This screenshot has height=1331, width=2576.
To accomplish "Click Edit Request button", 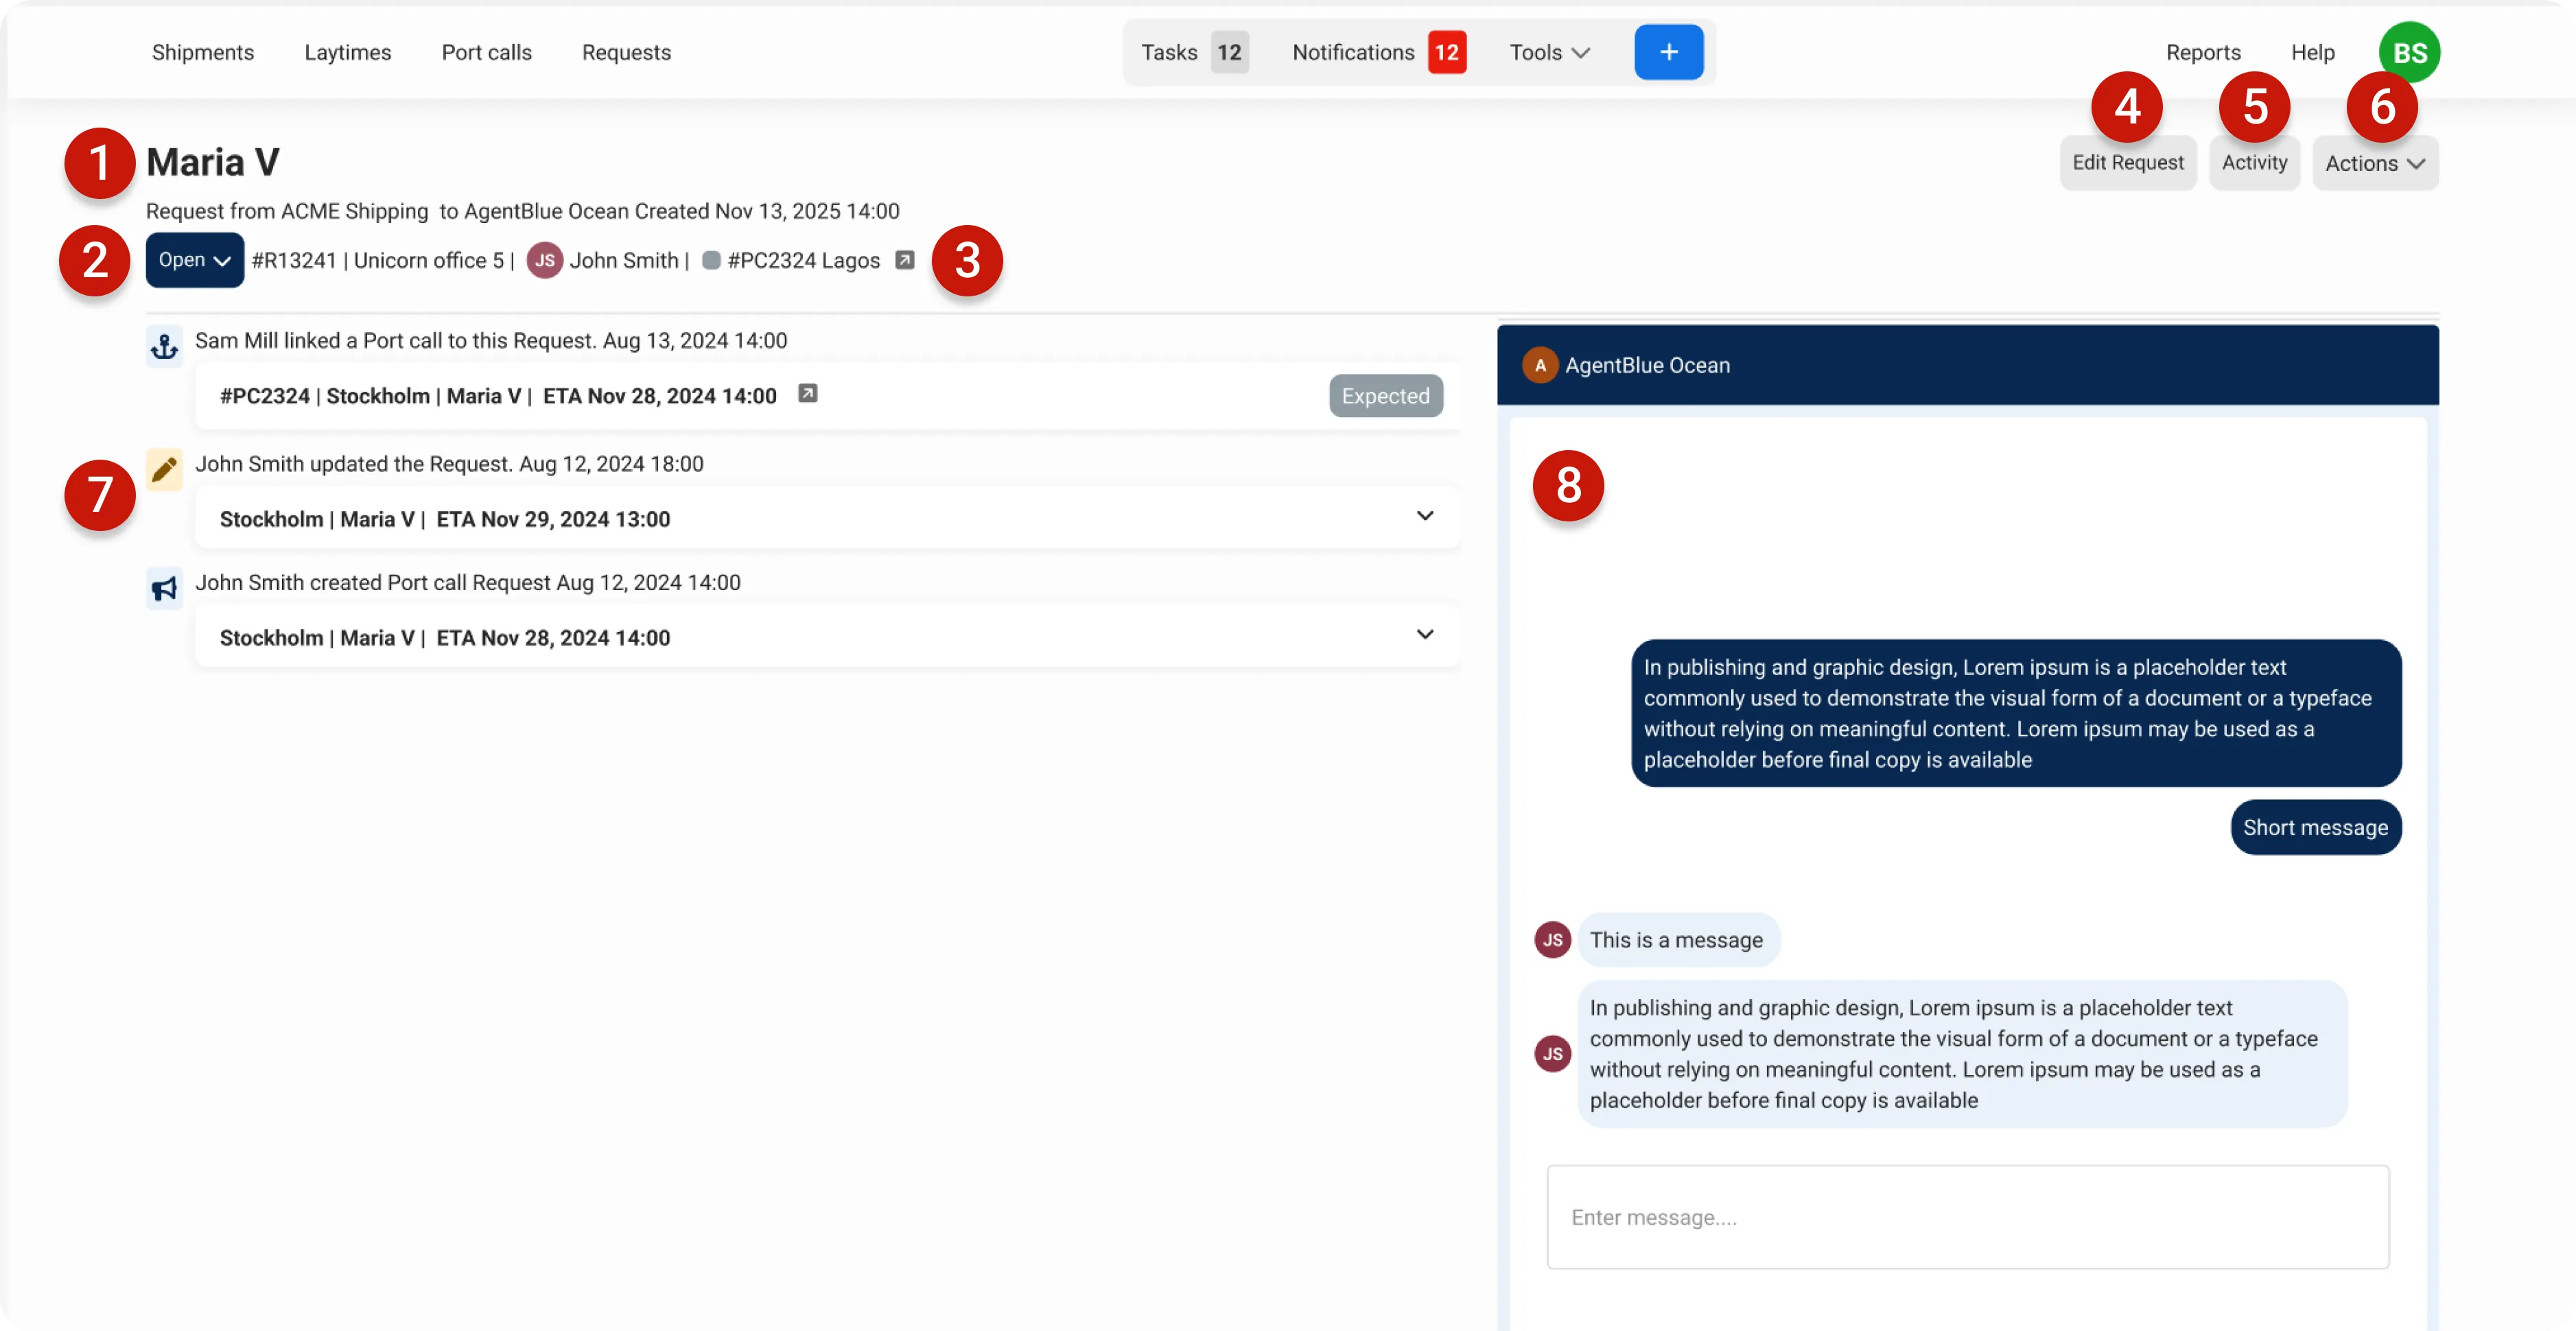I will point(2127,163).
